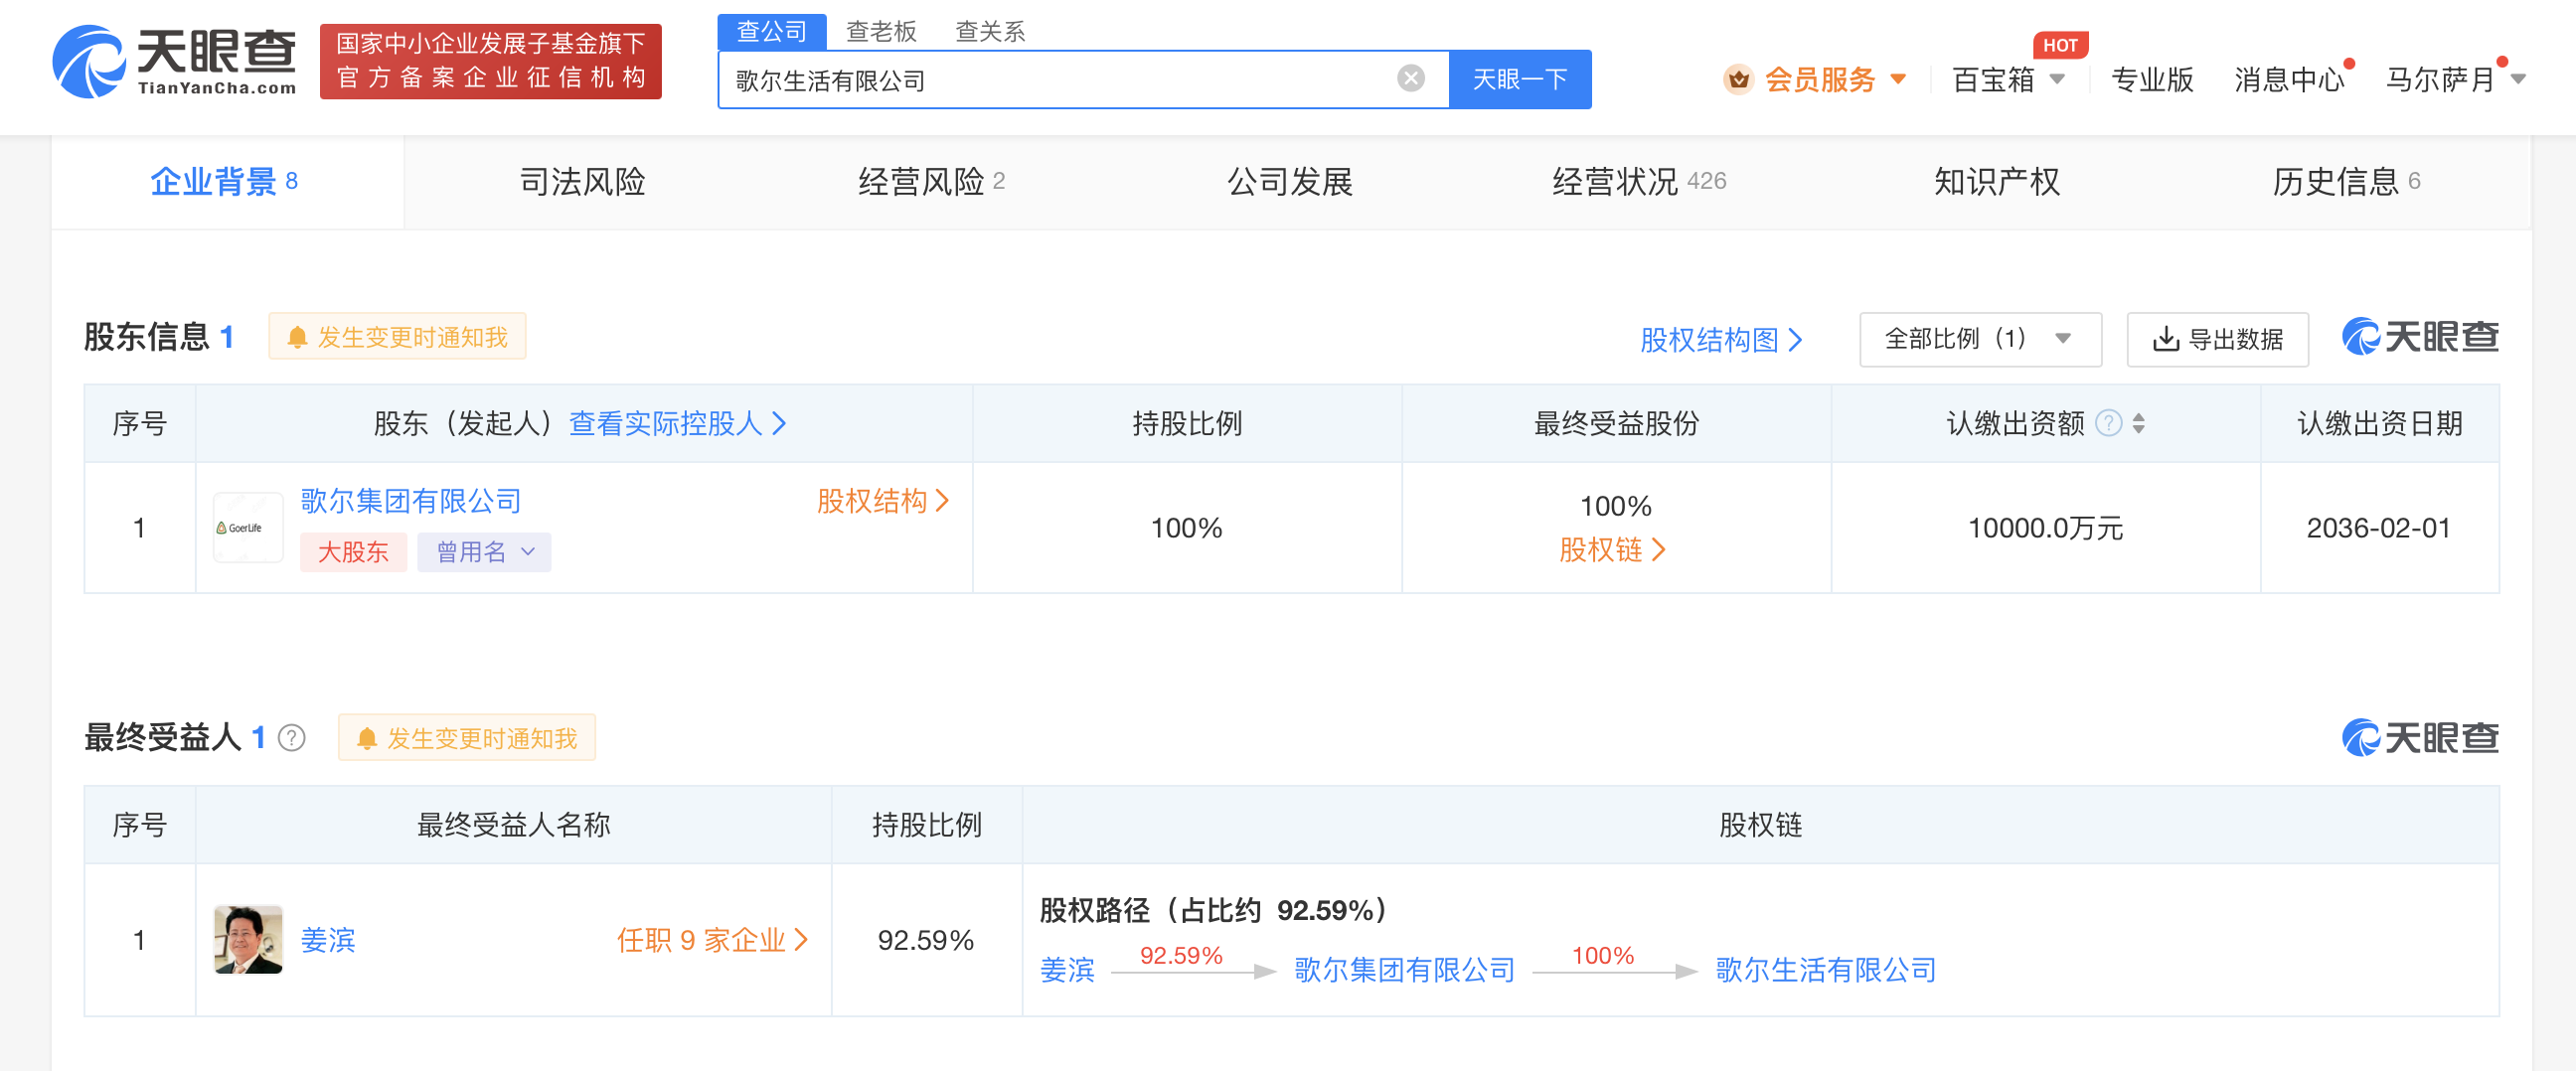The image size is (2576, 1071).
Task: Sort by 认缴出资额 using sort arrows
Action: (2138, 423)
